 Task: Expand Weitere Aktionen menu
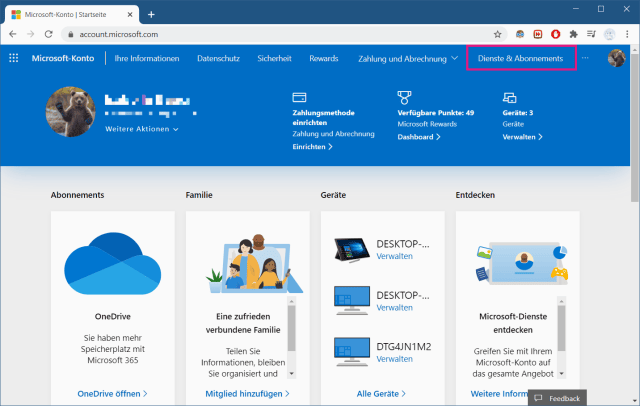[142, 129]
